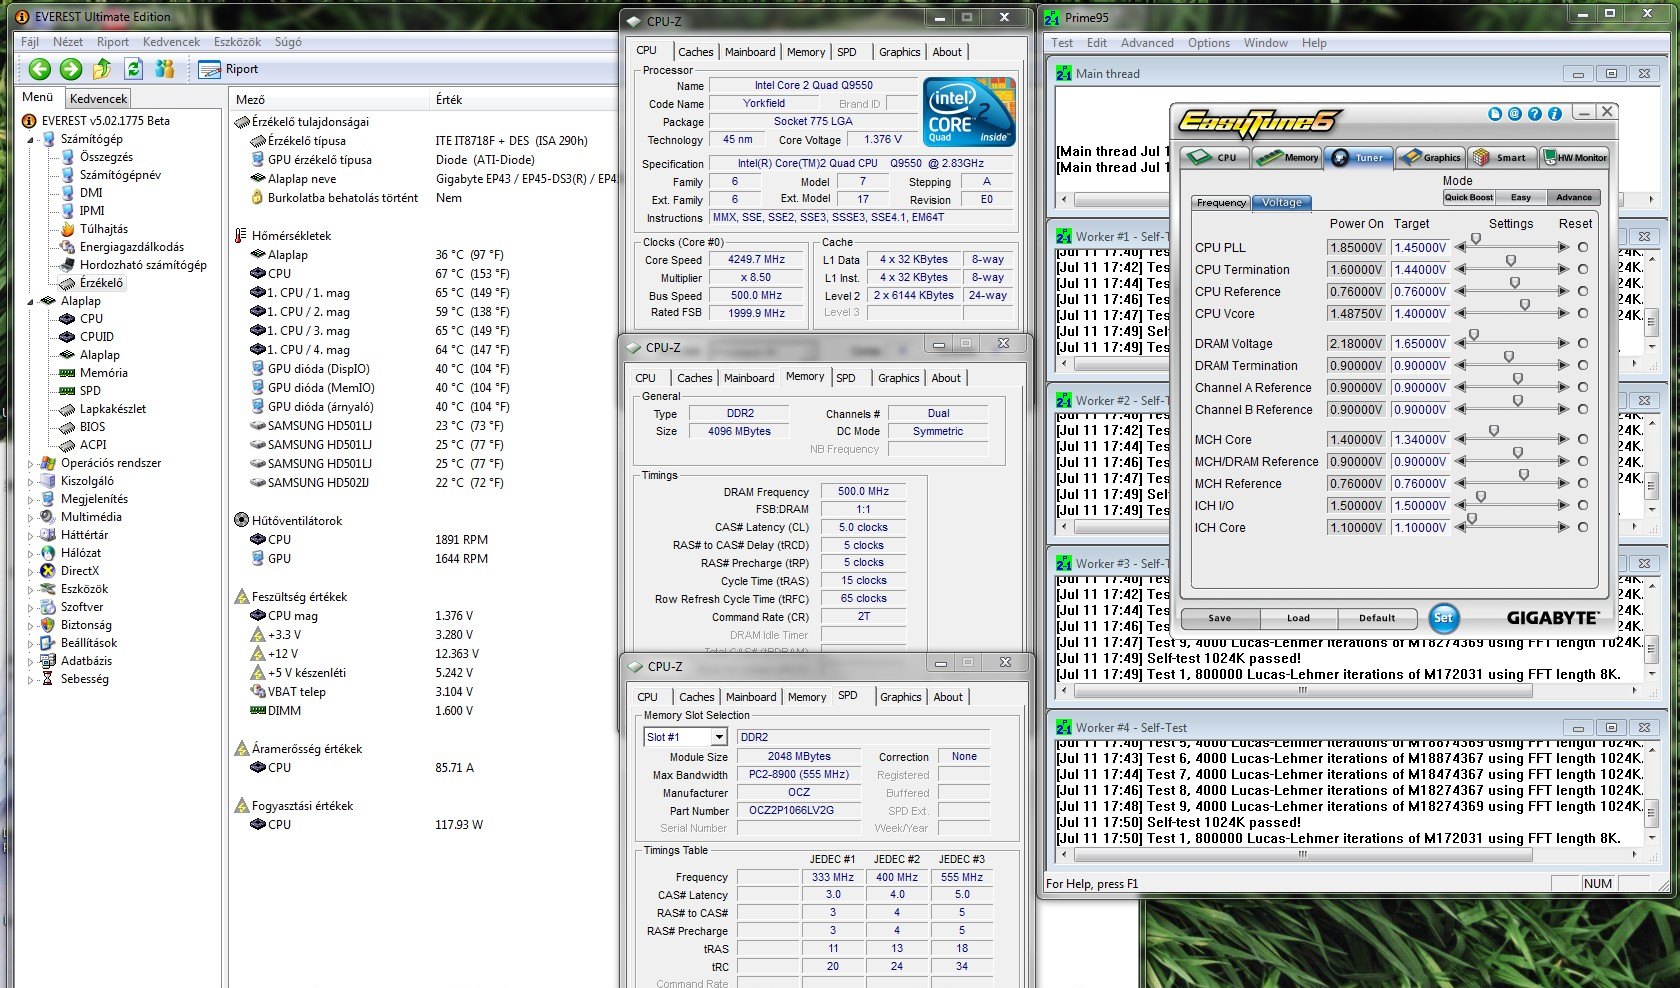1680x988 pixels.
Task: Click the CPU Vcore voltage slider handle
Action: point(1524,305)
